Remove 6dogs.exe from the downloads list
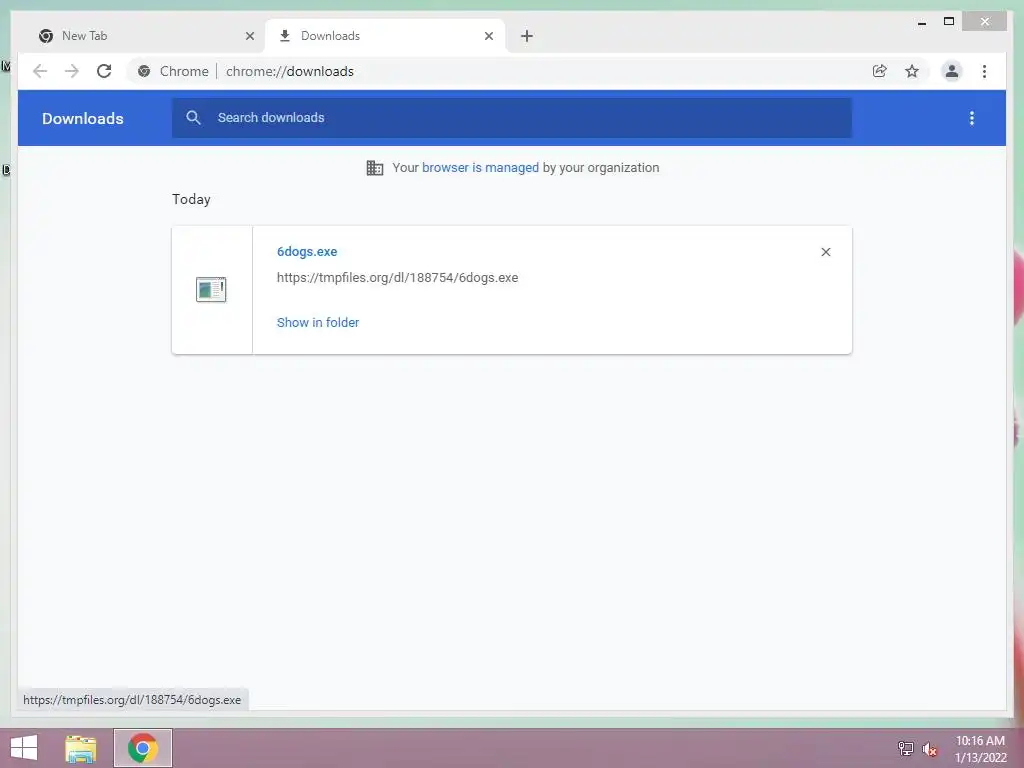Image resolution: width=1024 pixels, height=768 pixels. 825,252
